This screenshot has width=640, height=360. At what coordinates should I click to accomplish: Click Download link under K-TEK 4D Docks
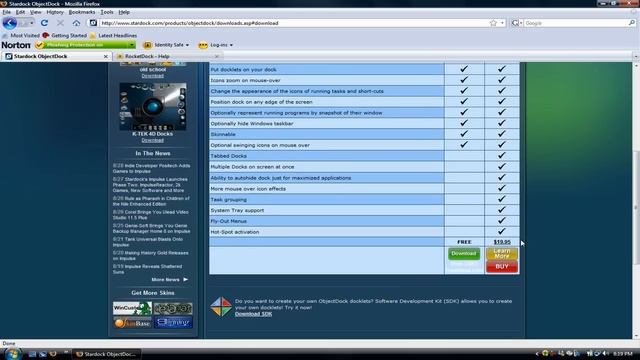[x=152, y=140]
